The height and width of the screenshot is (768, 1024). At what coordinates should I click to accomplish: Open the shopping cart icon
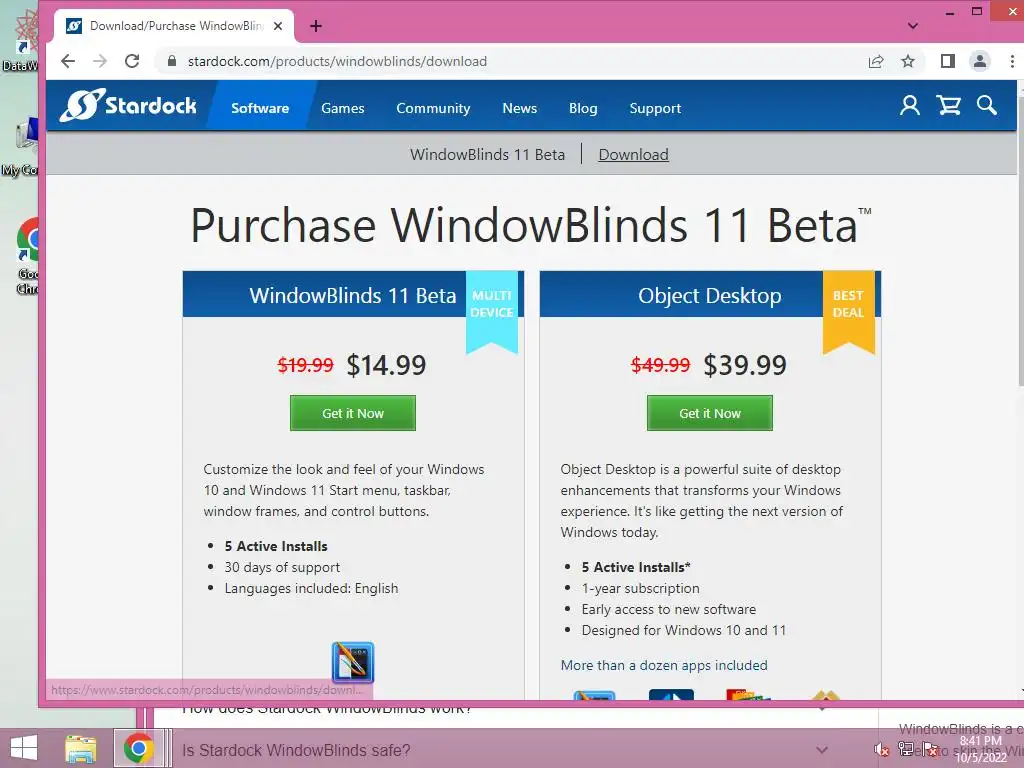click(948, 106)
